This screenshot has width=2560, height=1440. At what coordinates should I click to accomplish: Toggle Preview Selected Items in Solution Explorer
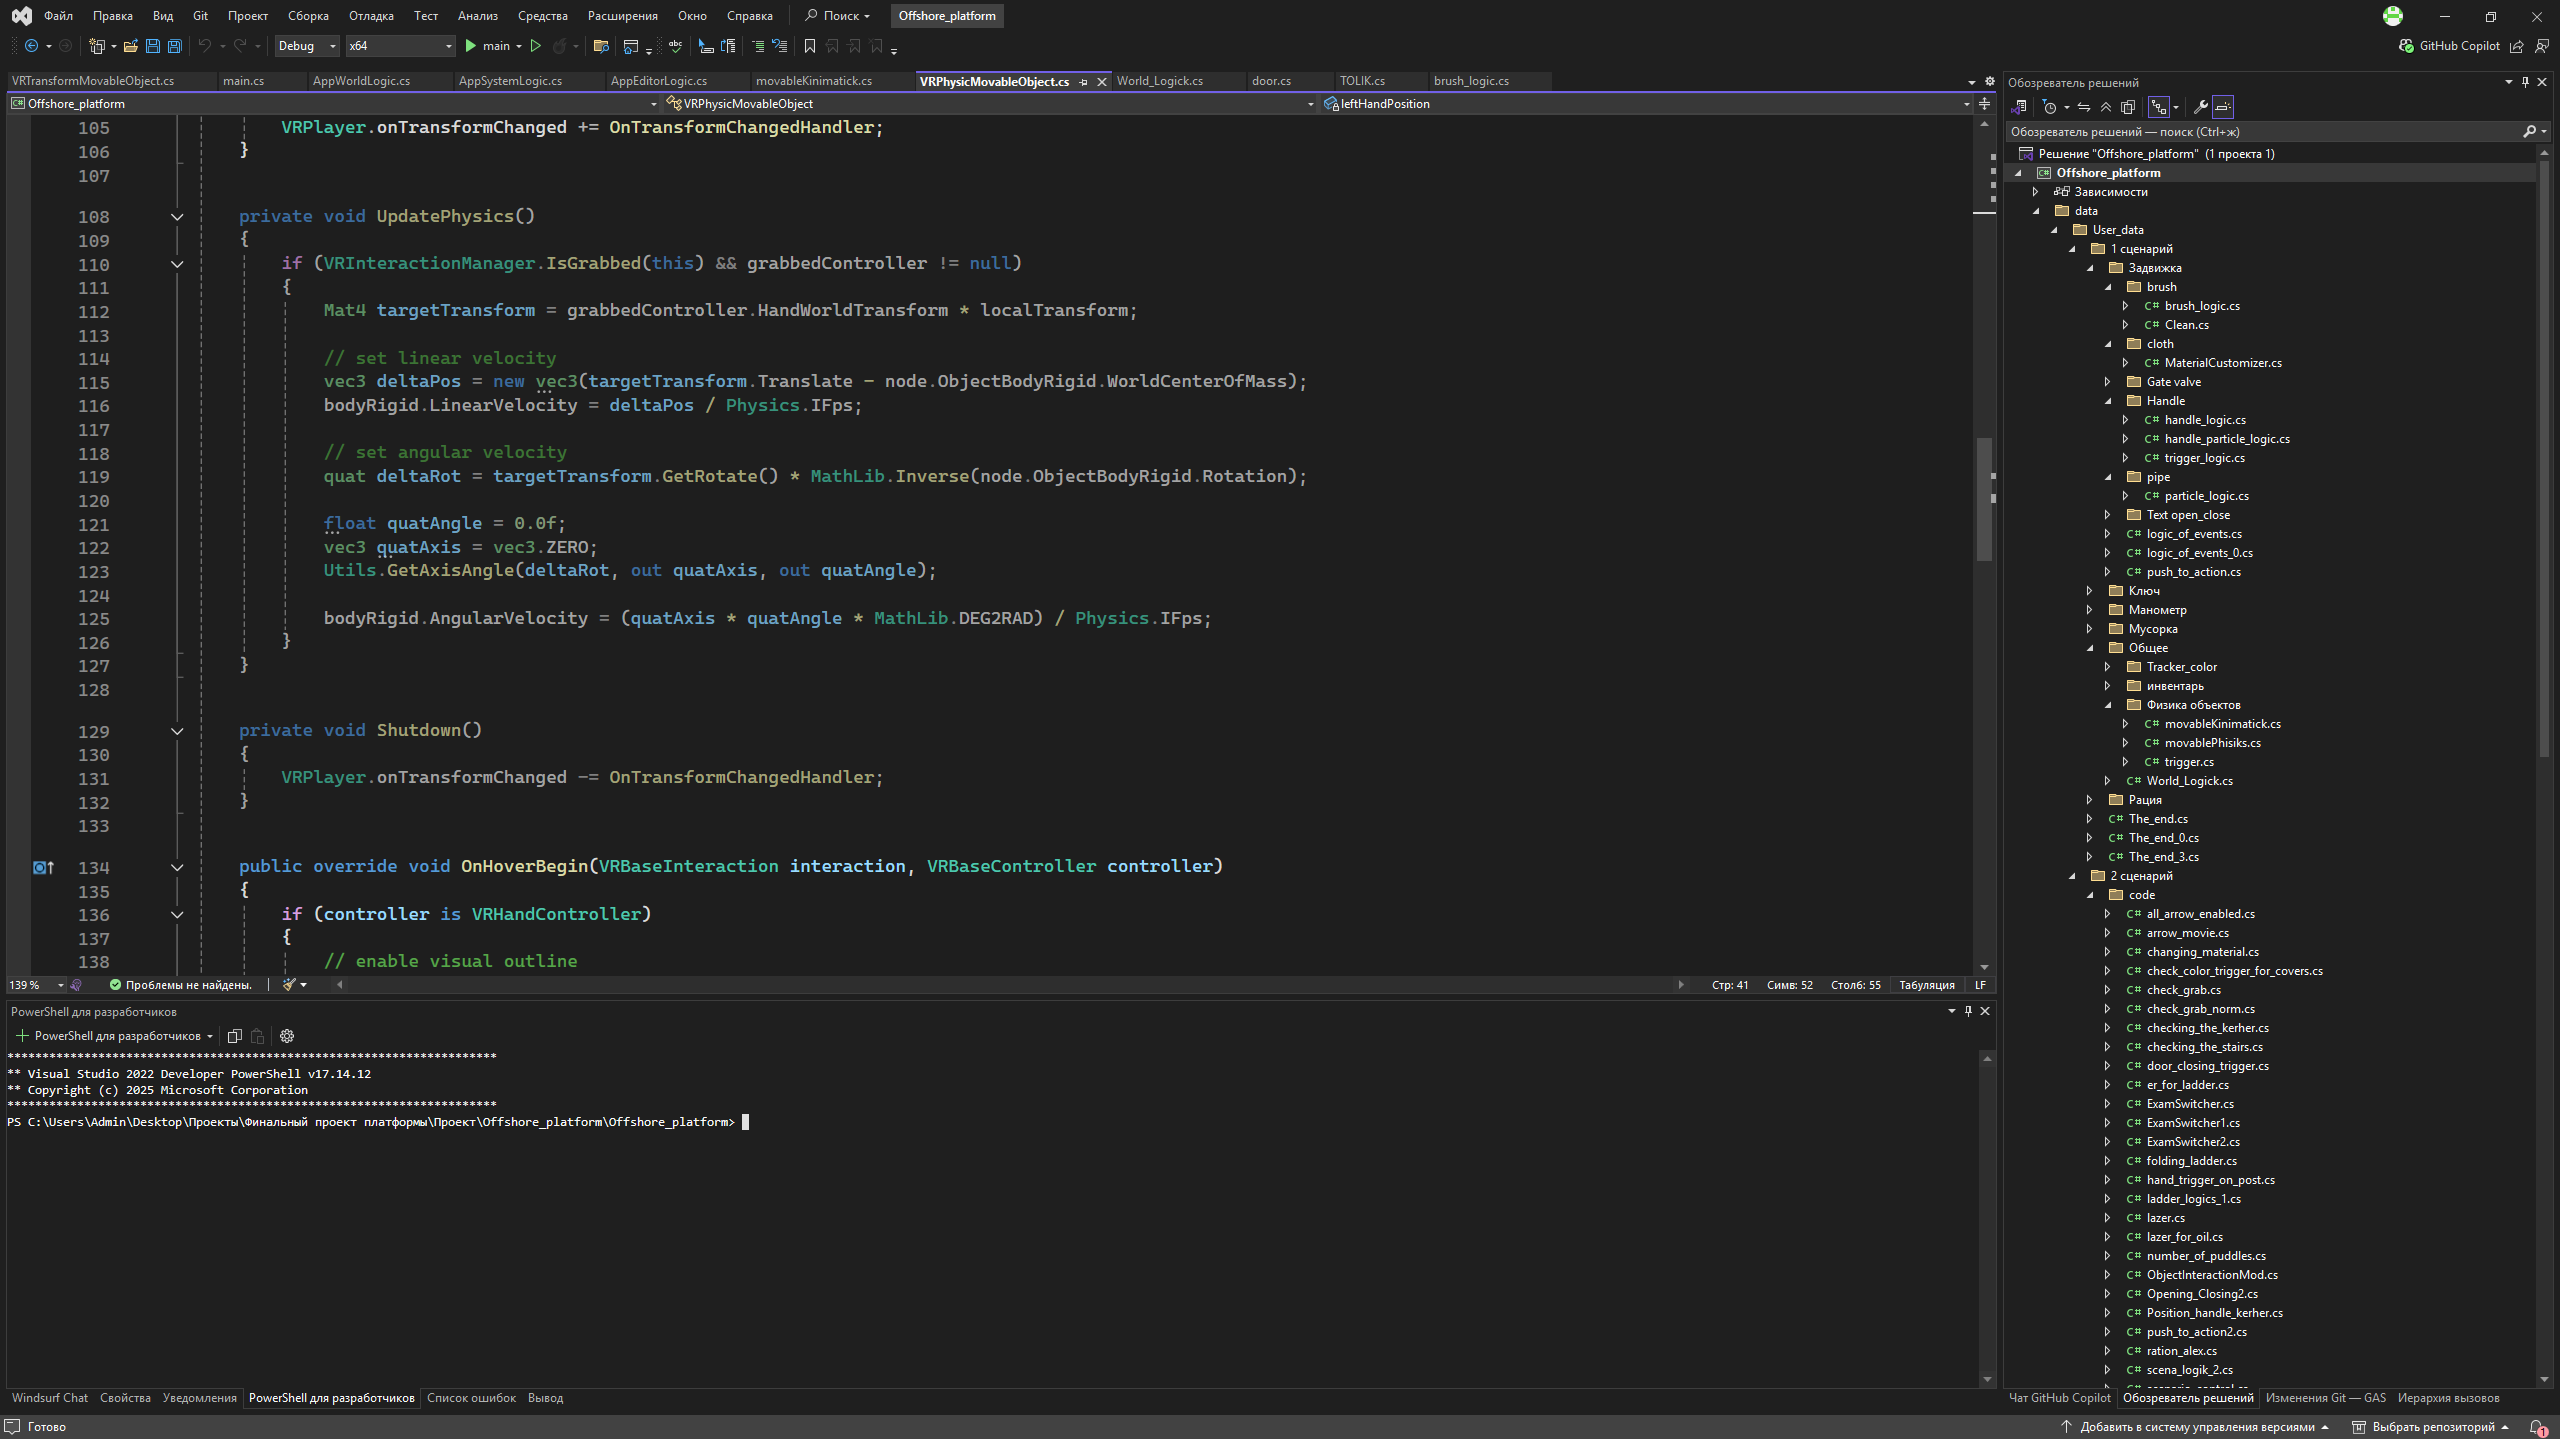[2223, 107]
